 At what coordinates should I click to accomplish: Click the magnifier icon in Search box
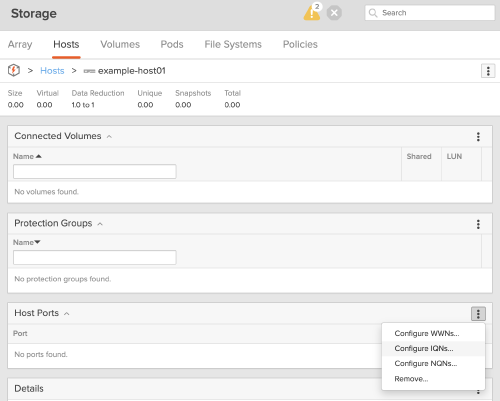coord(373,13)
